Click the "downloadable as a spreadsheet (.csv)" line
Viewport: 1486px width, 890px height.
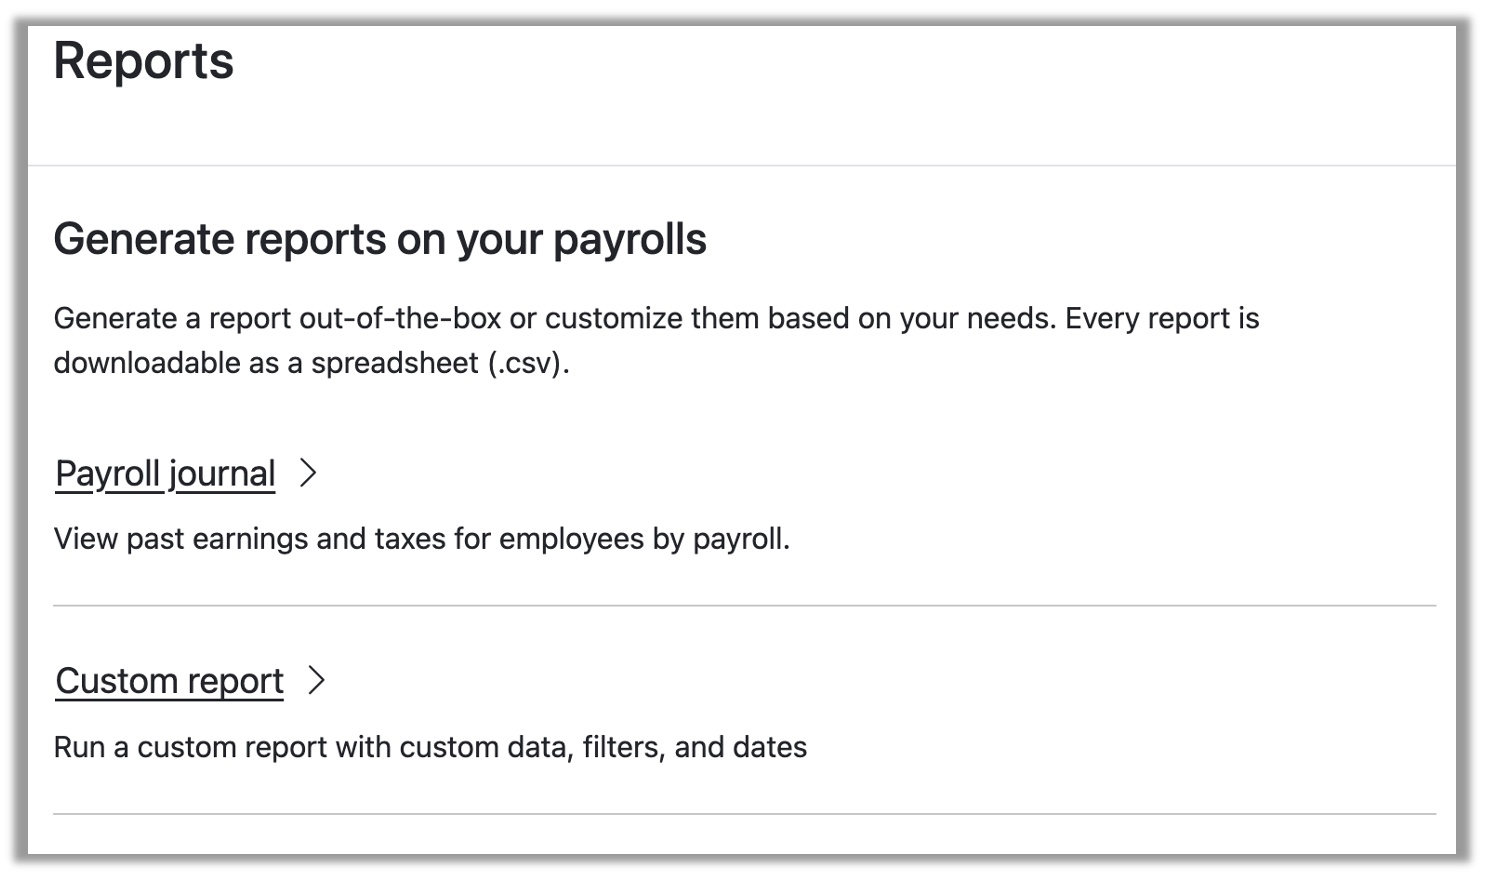click(x=311, y=363)
